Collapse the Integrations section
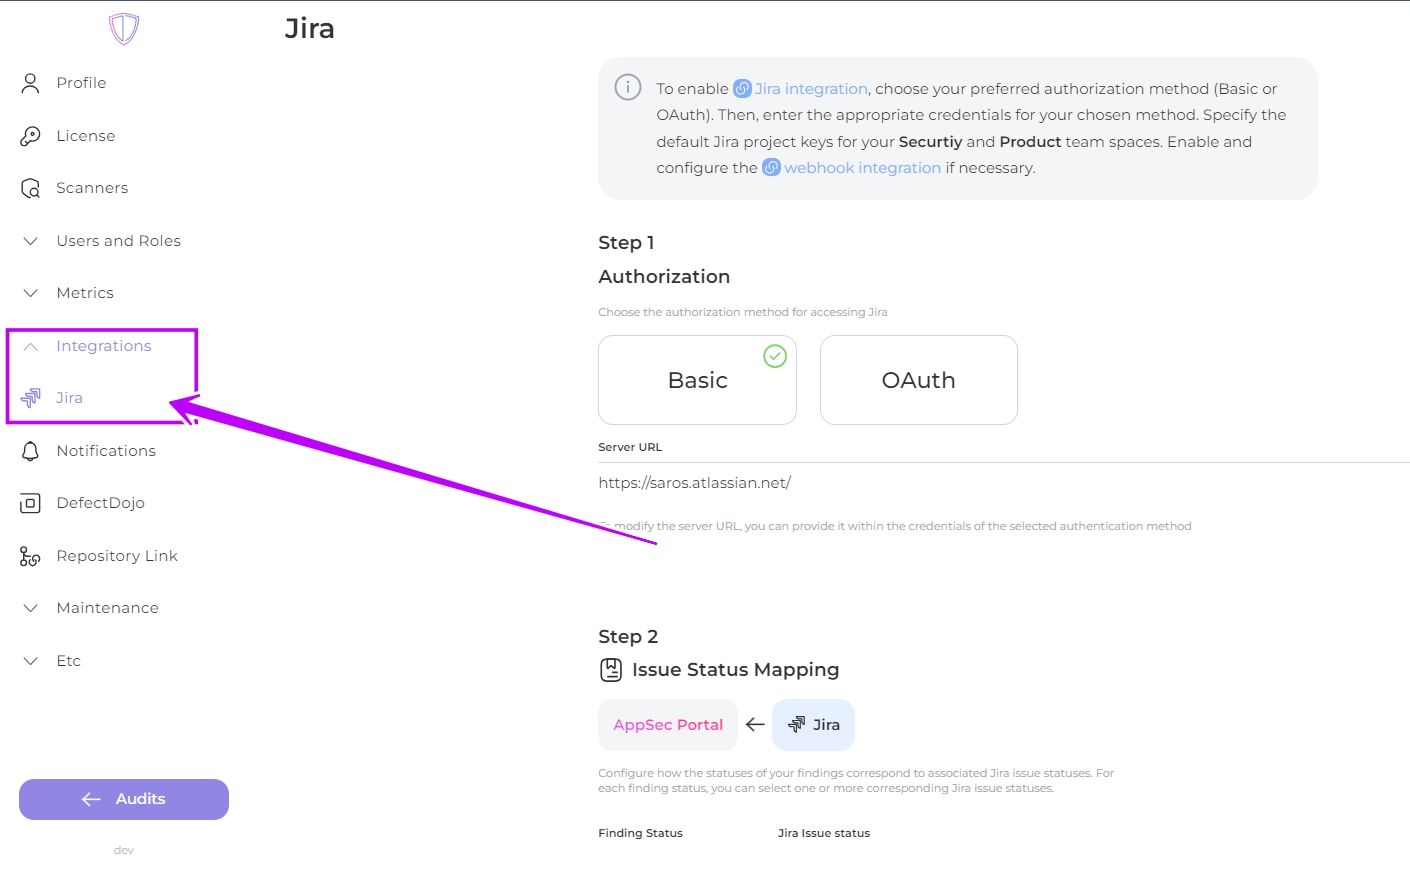The width and height of the screenshot is (1410, 870). pyautogui.click(x=103, y=346)
